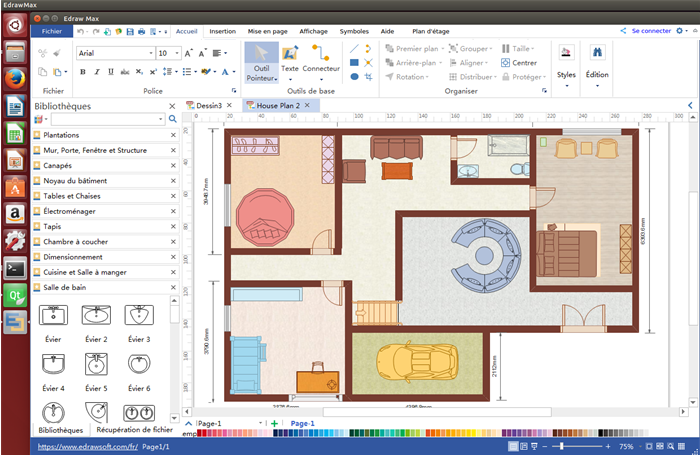This screenshot has height=455, width=700.
Task: Click the add page plus icon
Action: 274,424
